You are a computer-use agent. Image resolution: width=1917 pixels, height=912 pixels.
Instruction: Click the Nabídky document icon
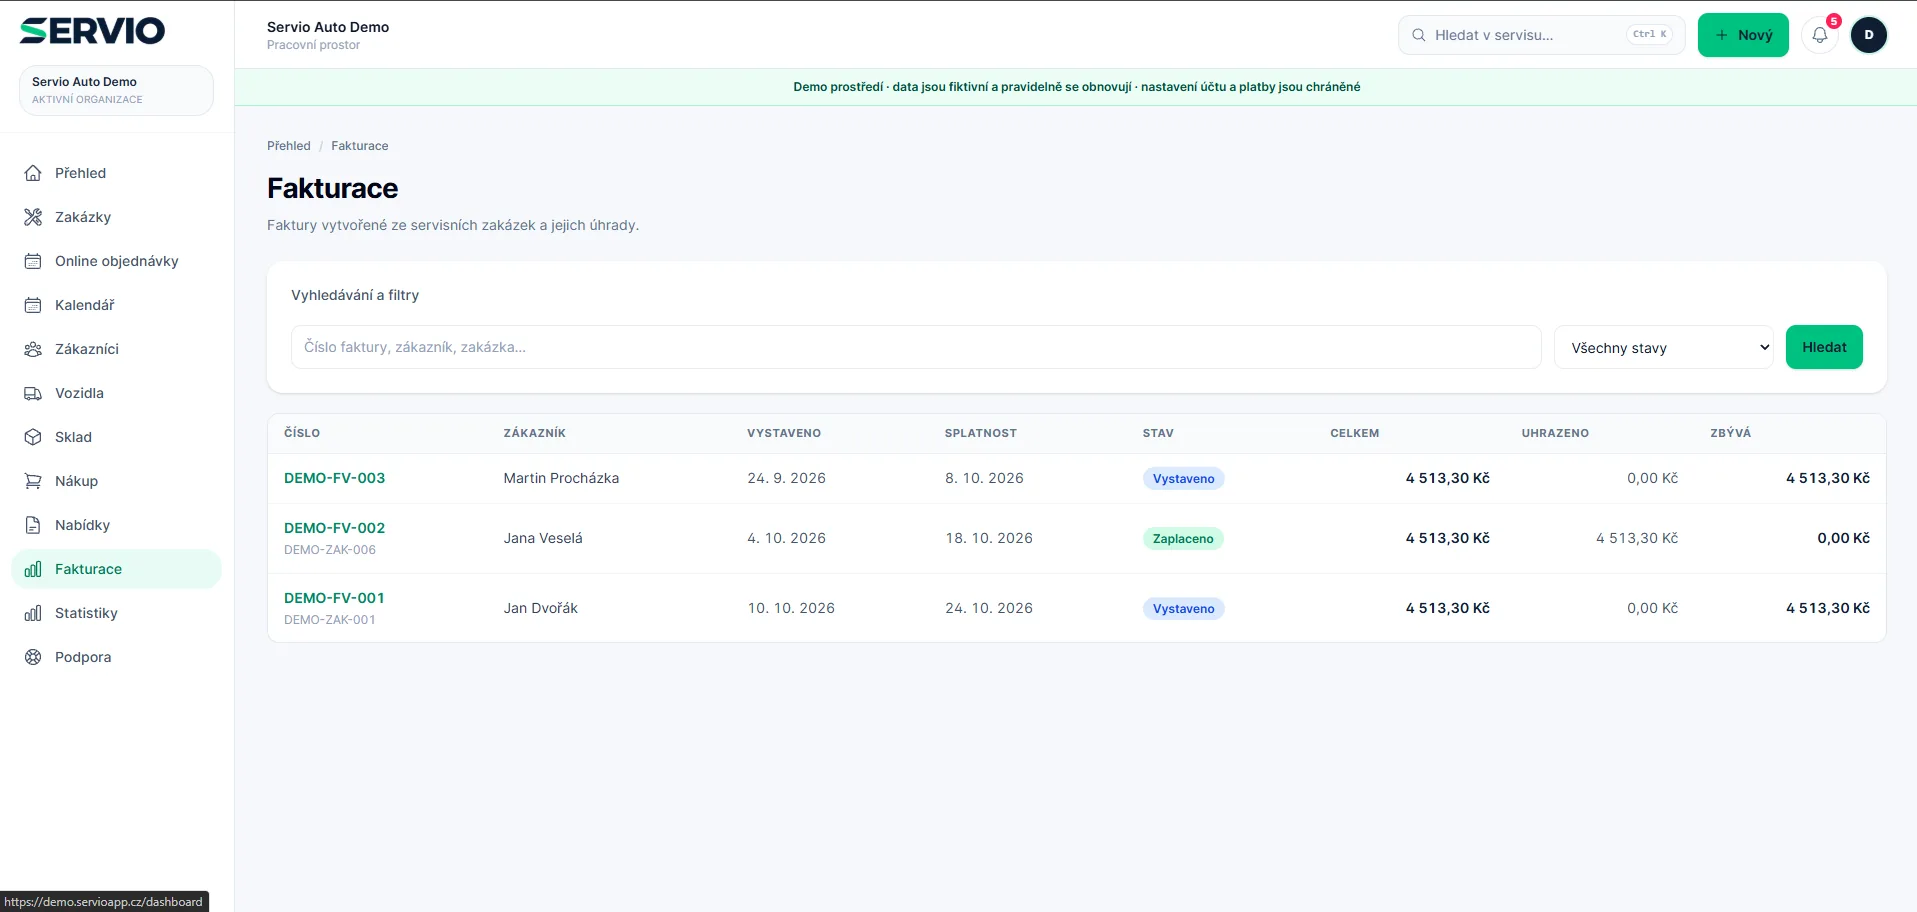(x=33, y=525)
